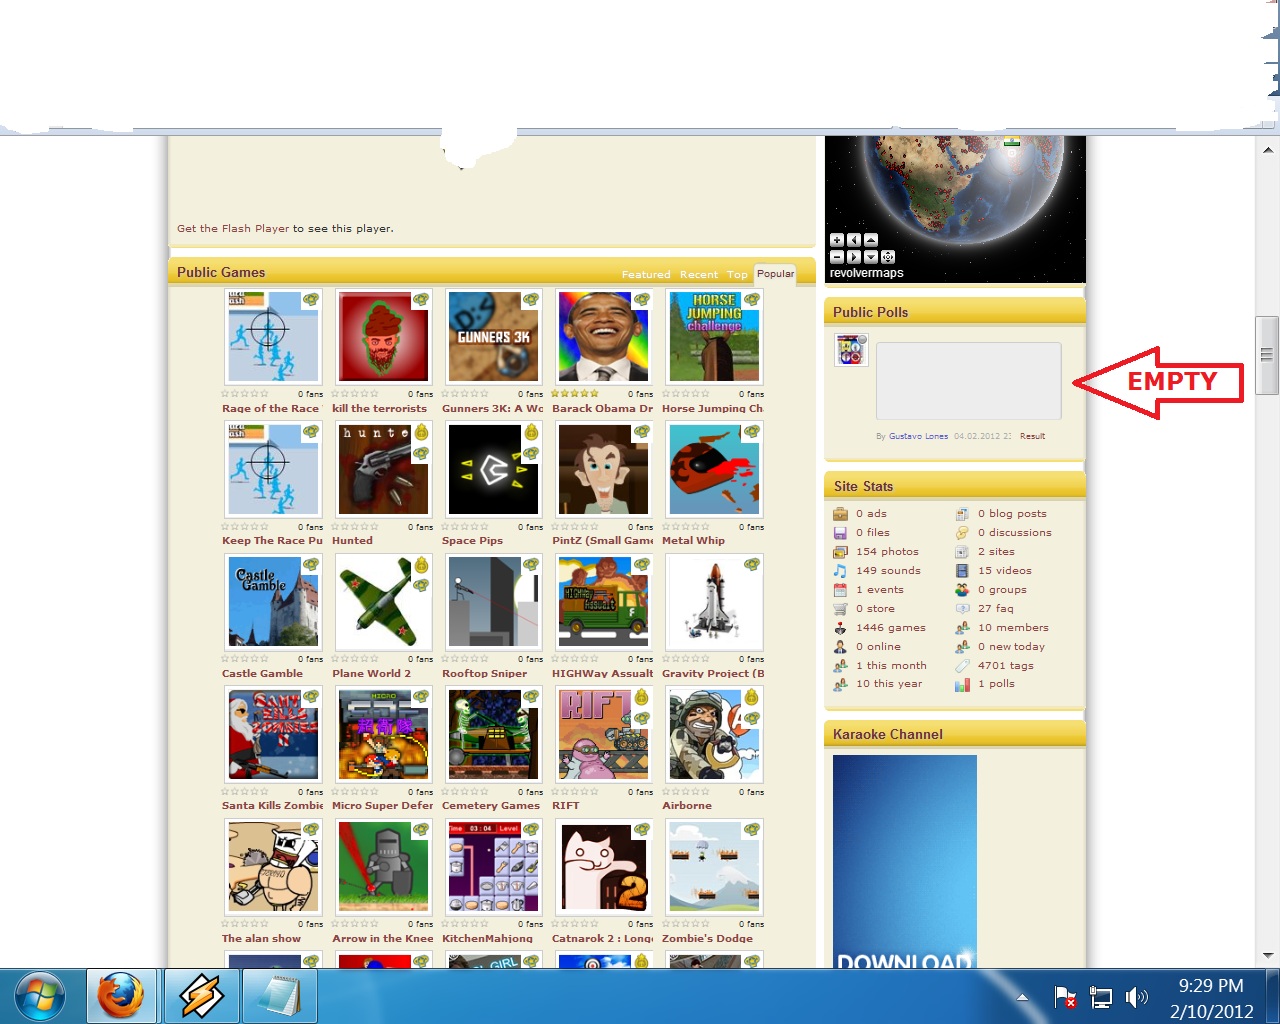
Task: Click the faq question bubble icon
Action: pyautogui.click(x=962, y=609)
